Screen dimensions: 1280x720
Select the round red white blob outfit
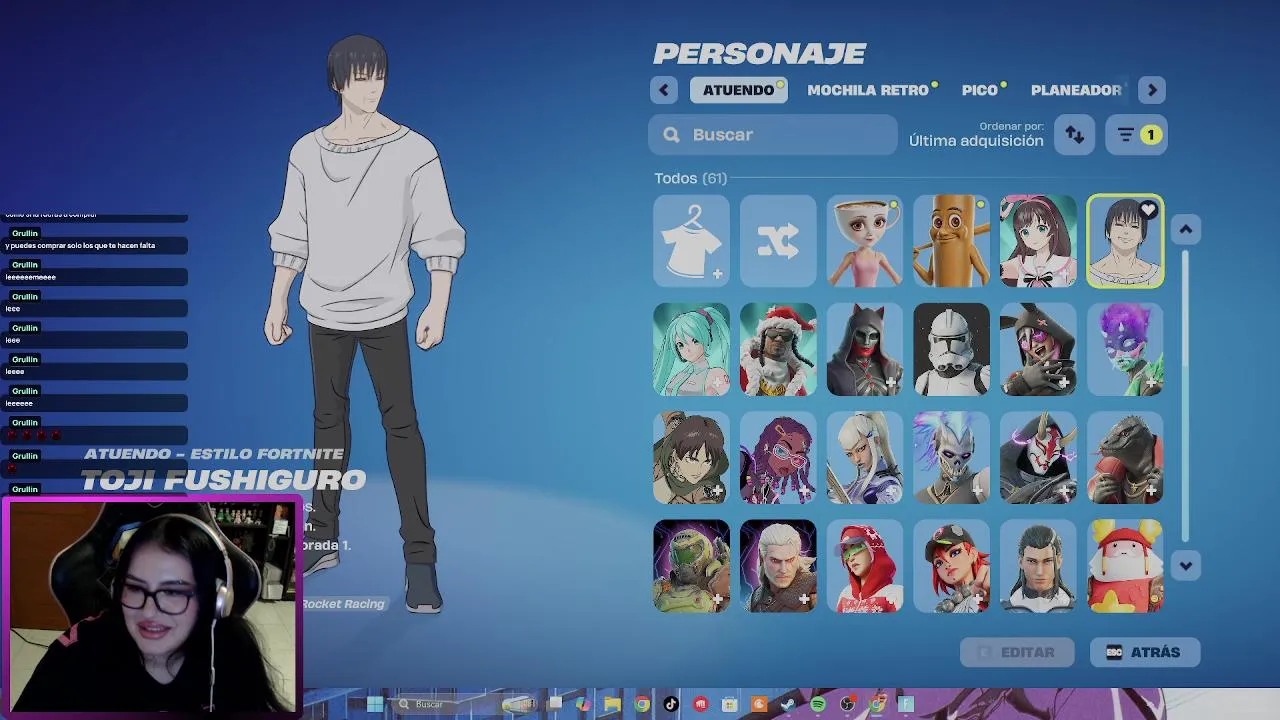tap(1126, 566)
